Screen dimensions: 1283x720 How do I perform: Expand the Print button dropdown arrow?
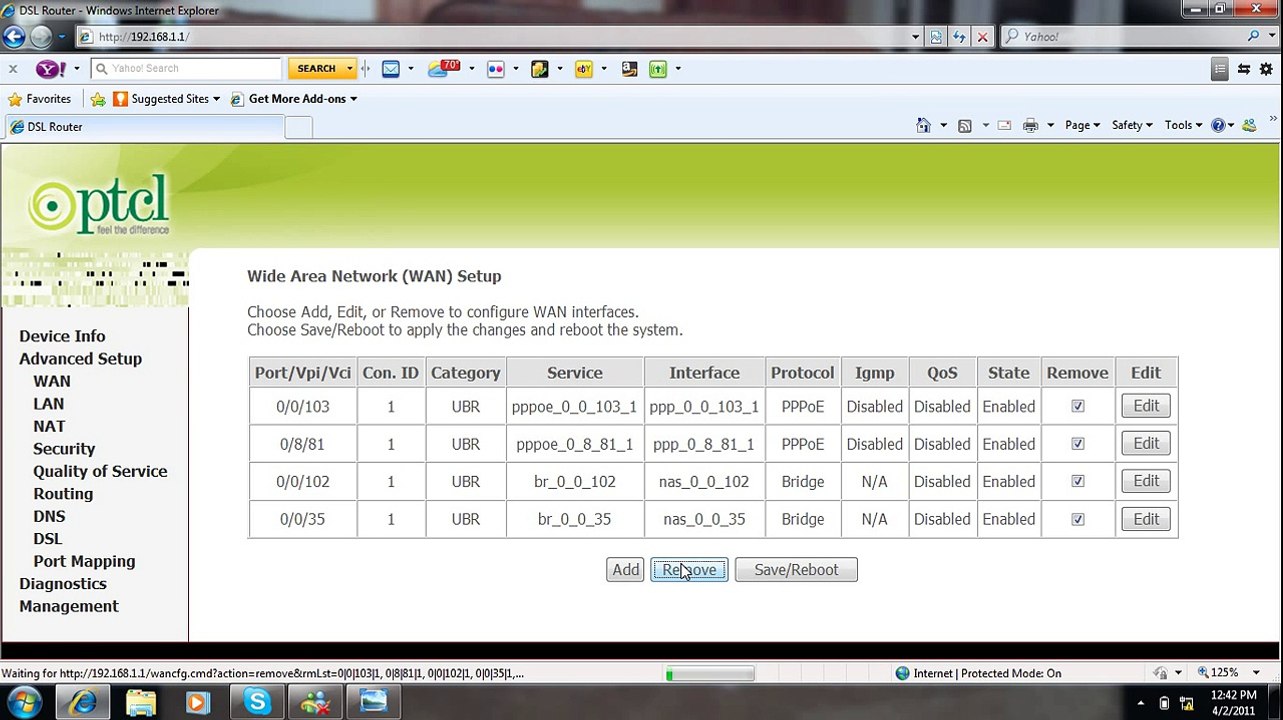pos(1050,126)
